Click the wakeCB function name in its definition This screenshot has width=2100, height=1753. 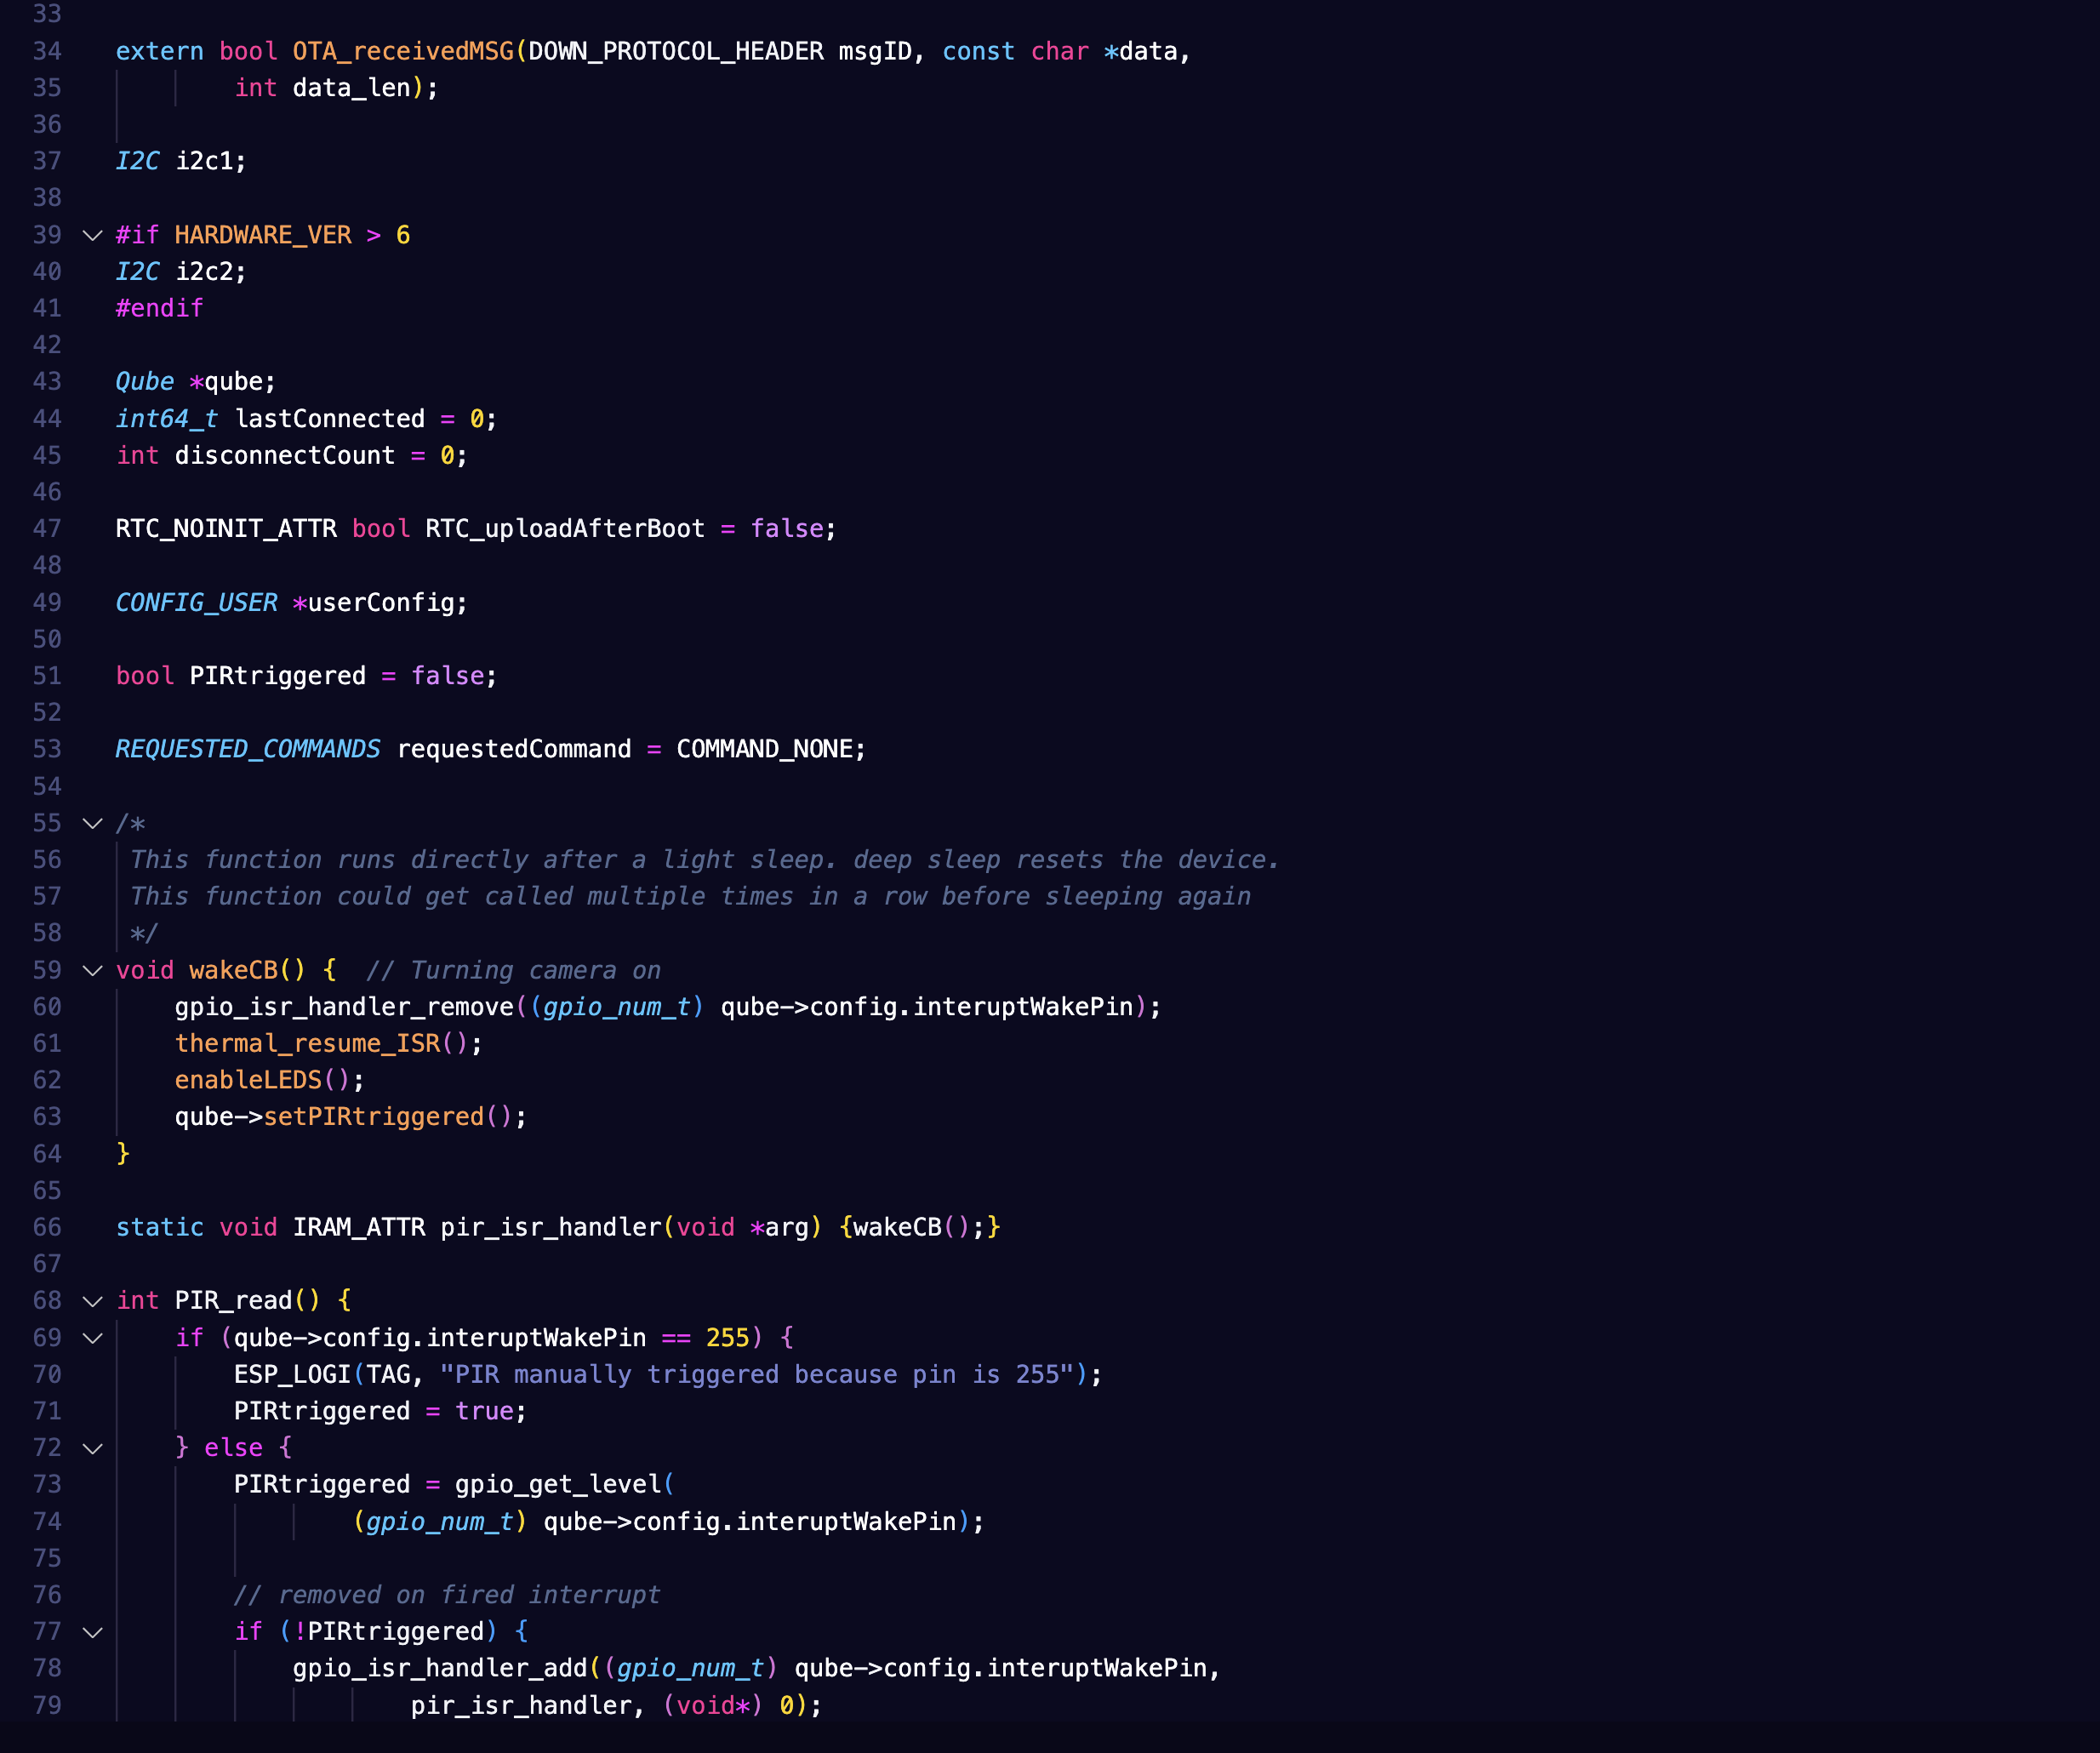pyautogui.click(x=233, y=970)
